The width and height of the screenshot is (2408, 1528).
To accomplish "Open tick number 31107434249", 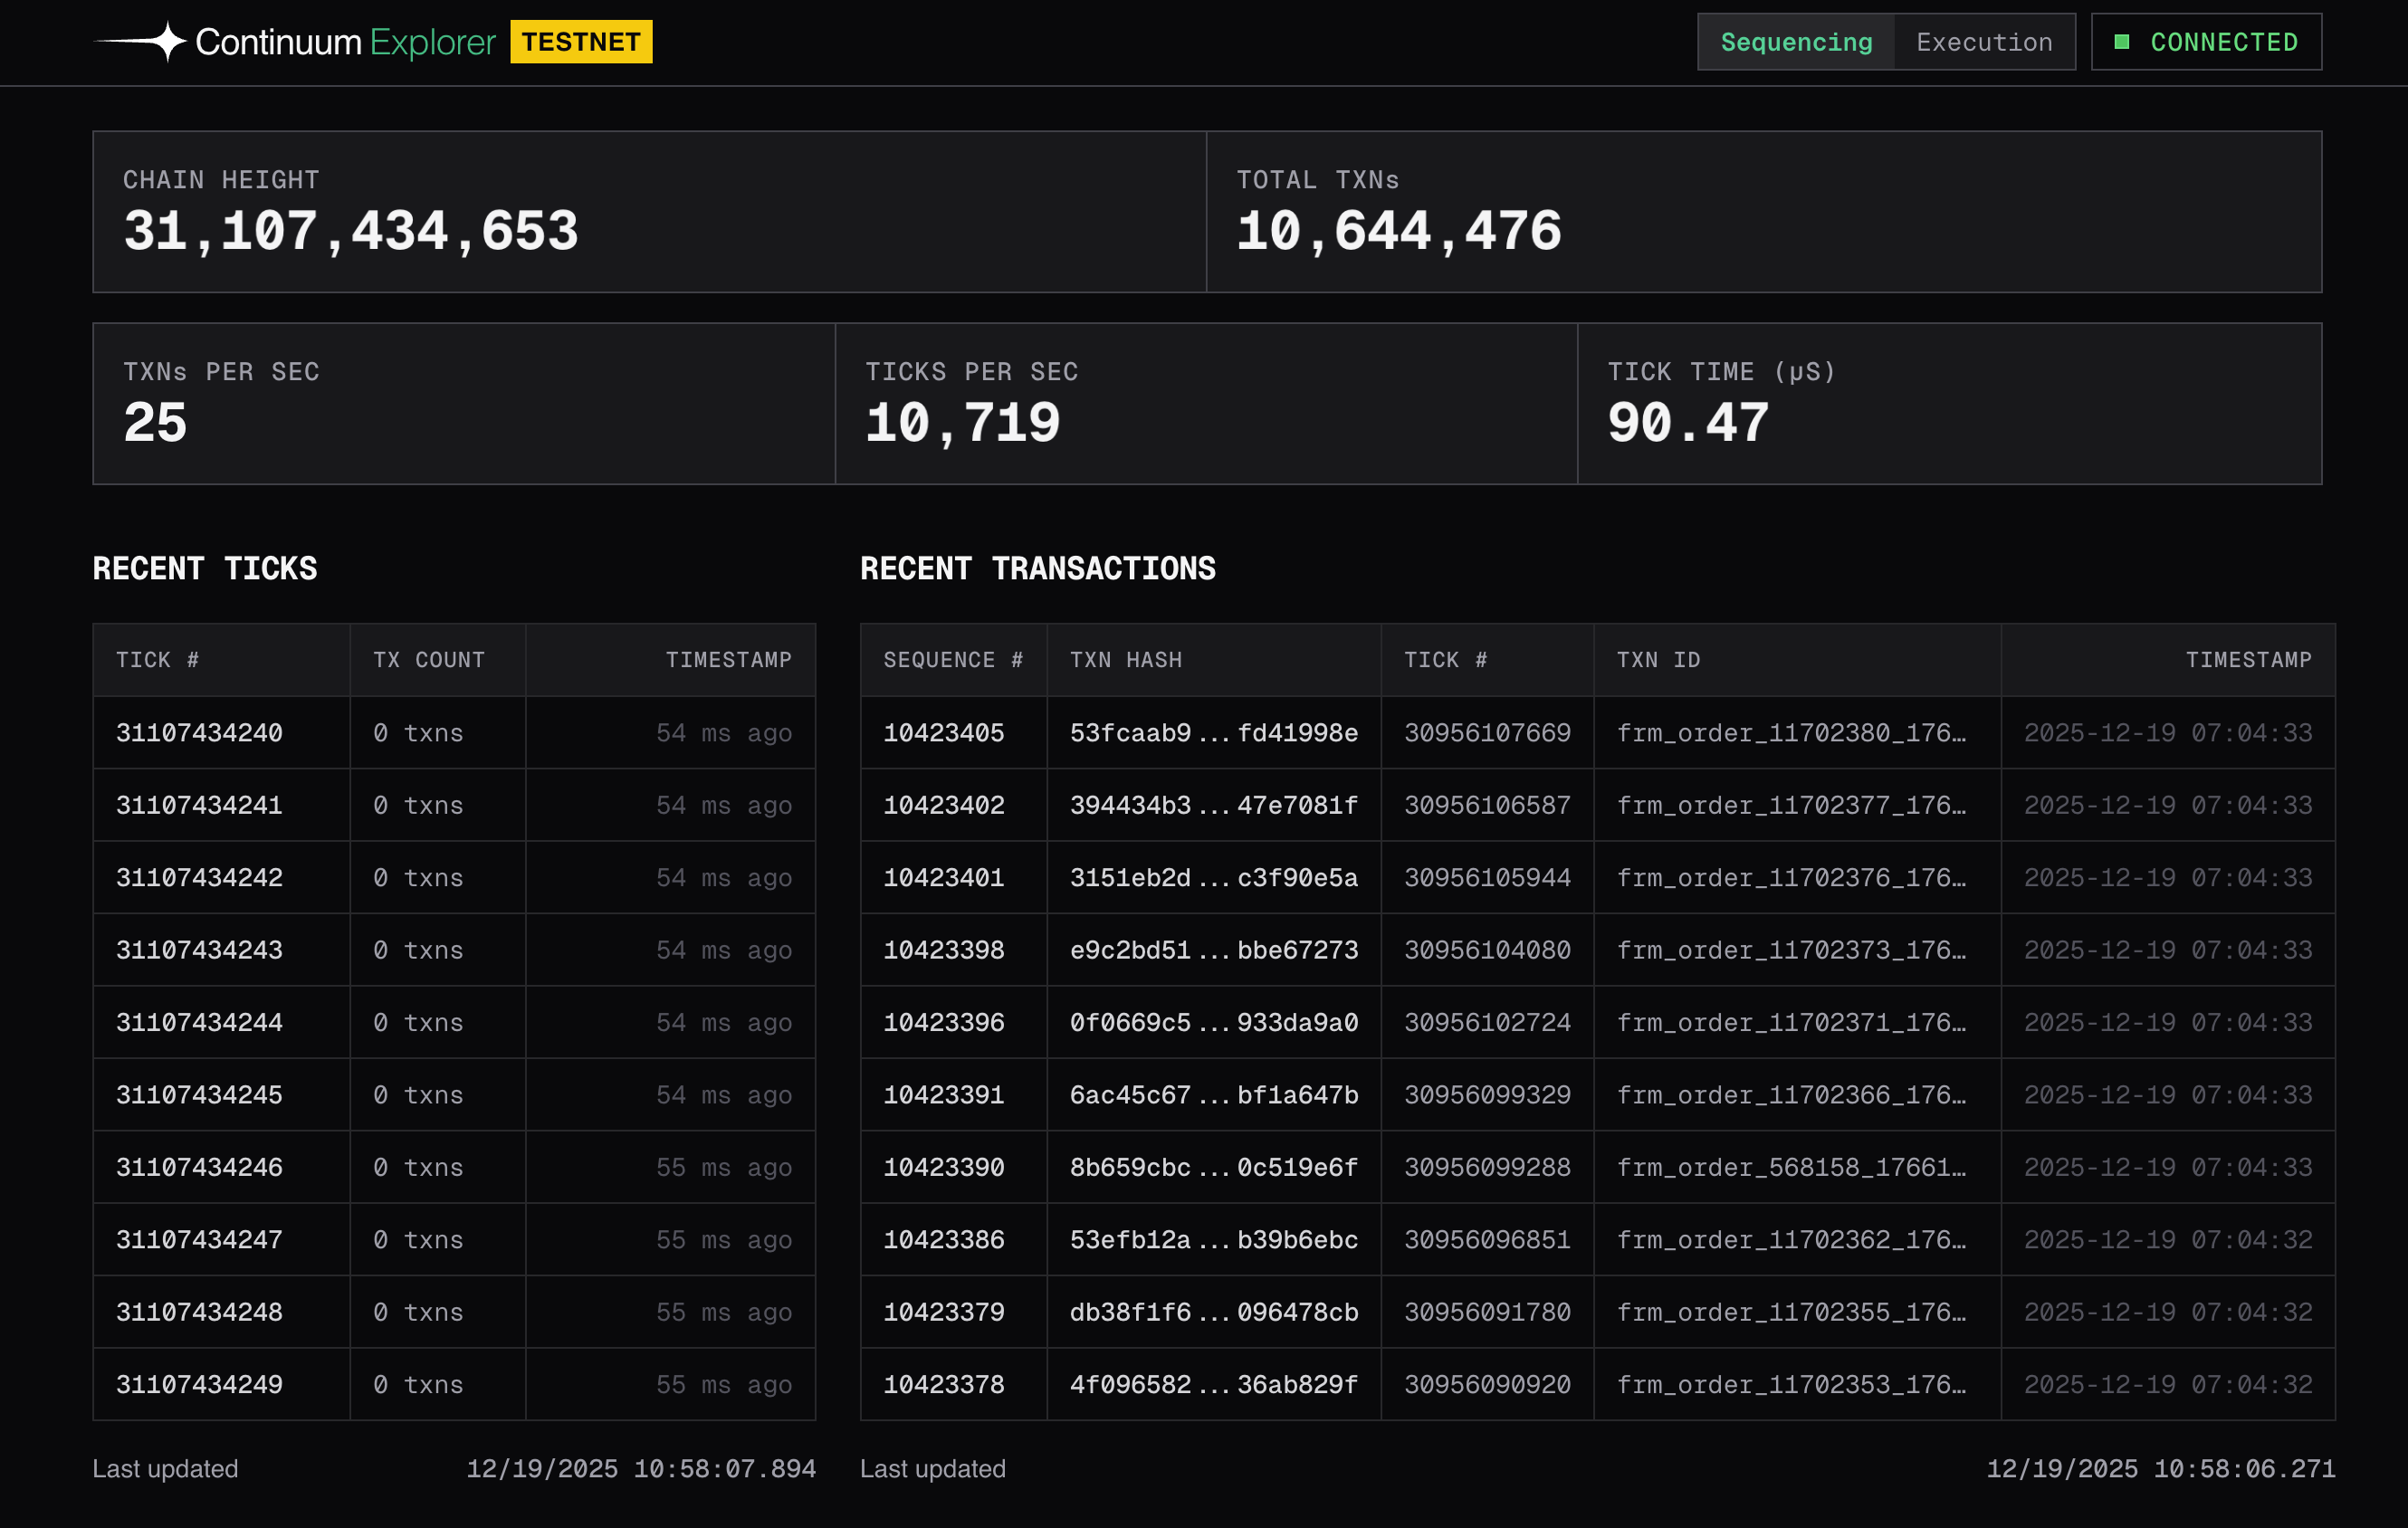I will 199,1384.
